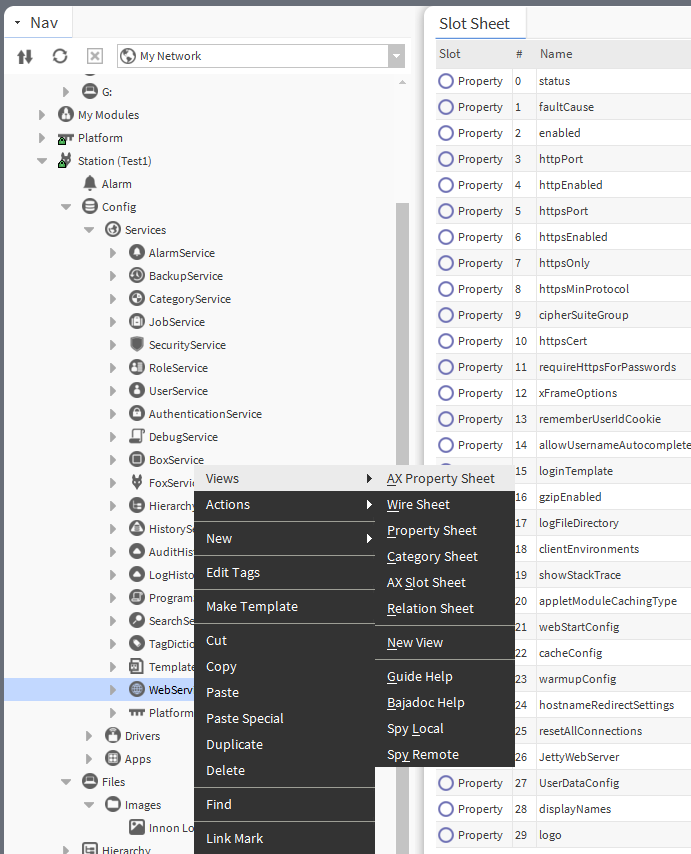The width and height of the screenshot is (691, 854).
Task: Click the Alarm bell icon in tree
Action: click(x=90, y=184)
